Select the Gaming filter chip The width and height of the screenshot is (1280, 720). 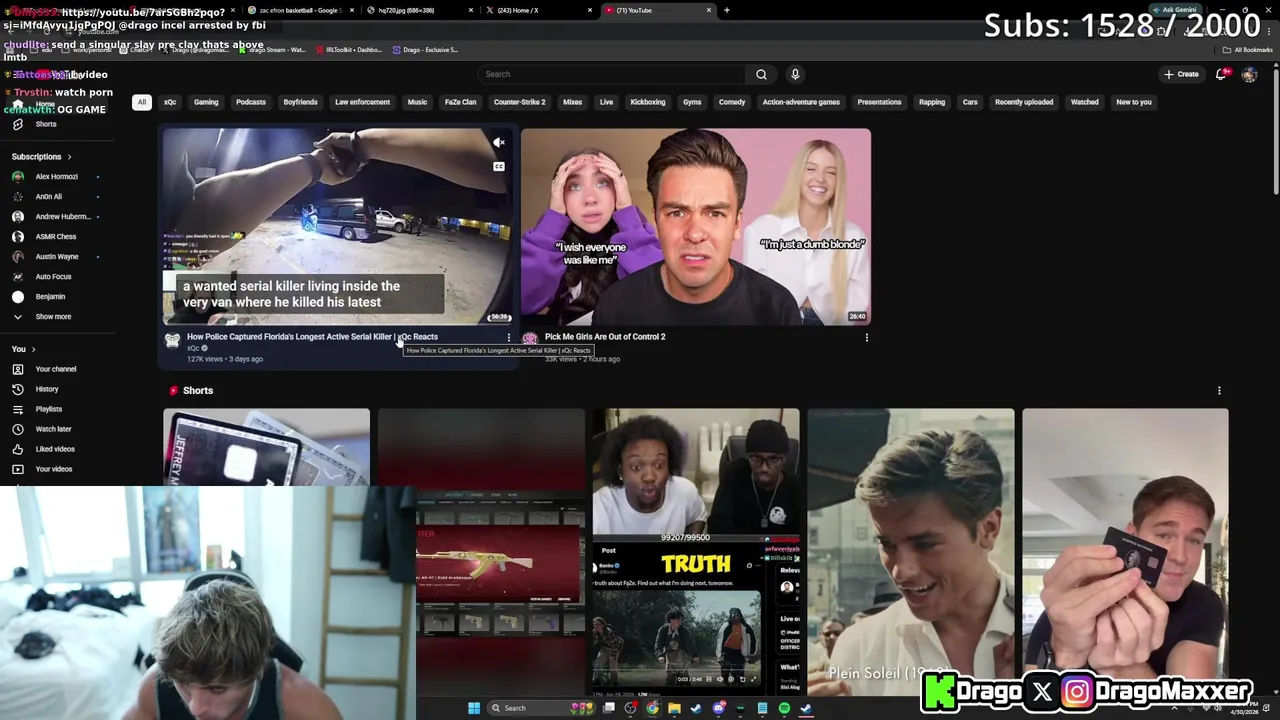(206, 102)
